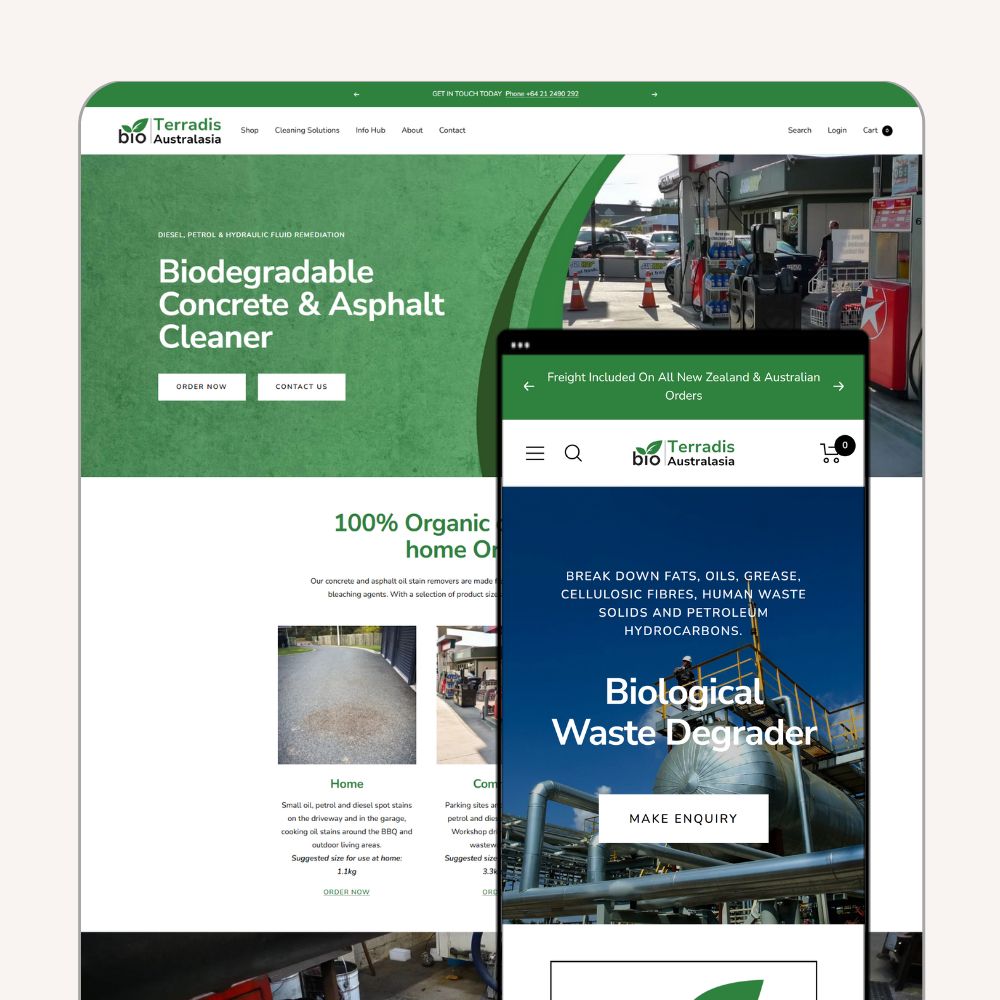Click the Home driveway stain thumbnail
1000x1000 pixels.
coord(346,695)
